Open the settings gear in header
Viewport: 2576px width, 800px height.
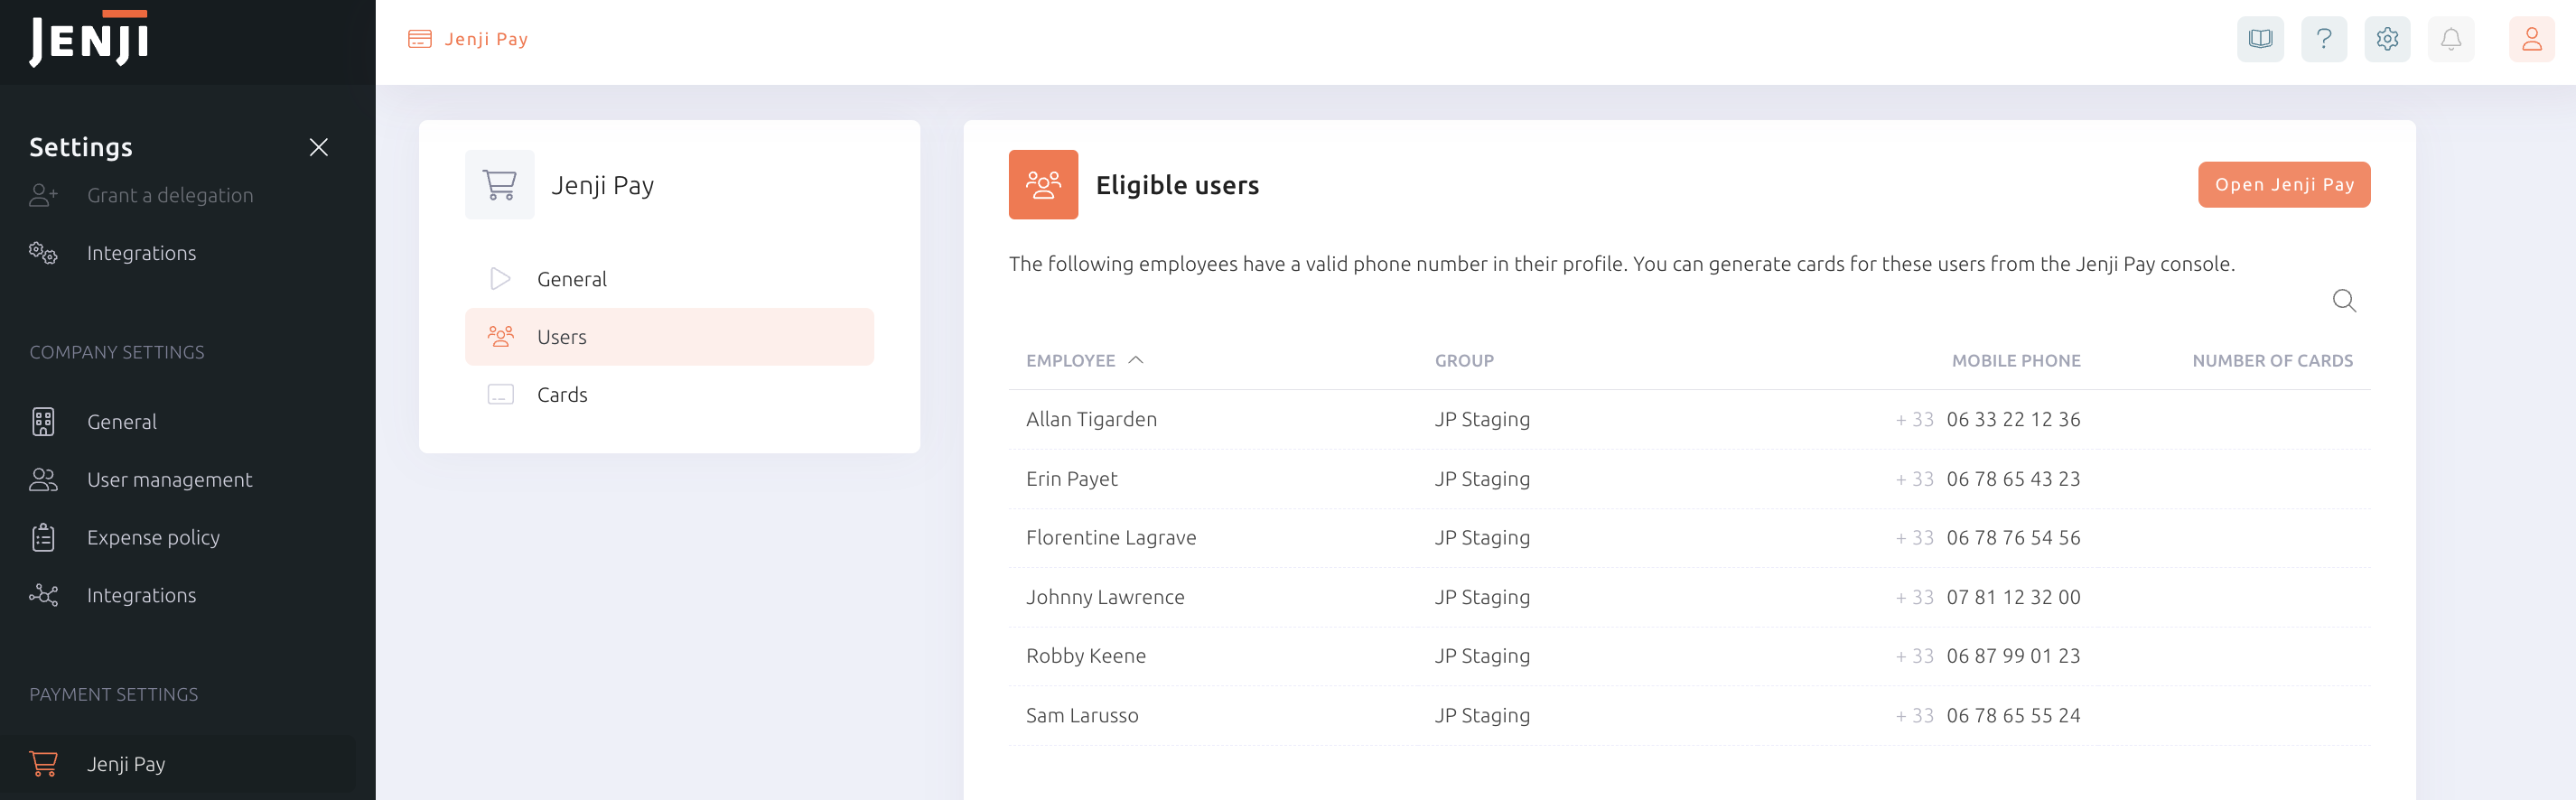pyautogui.click(x=2386, y=39)
